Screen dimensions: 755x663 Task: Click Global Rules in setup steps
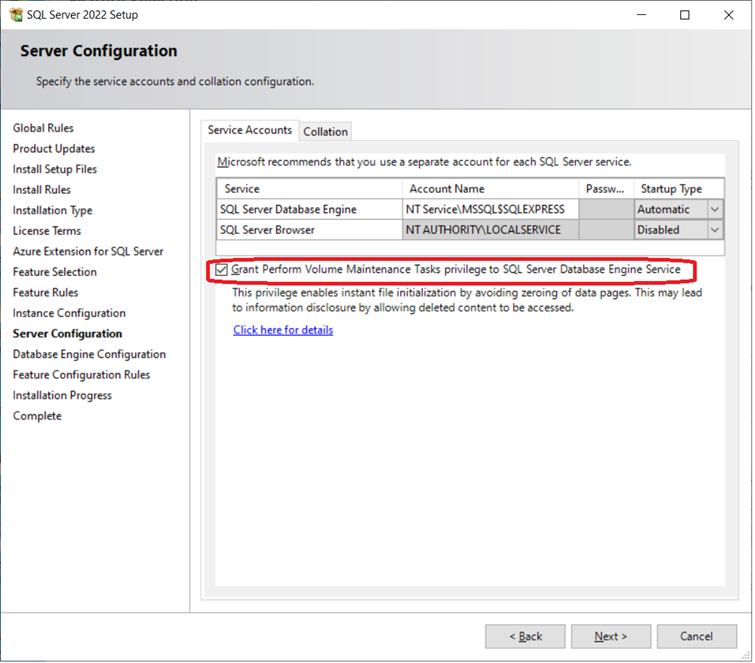tap(43, 129)
